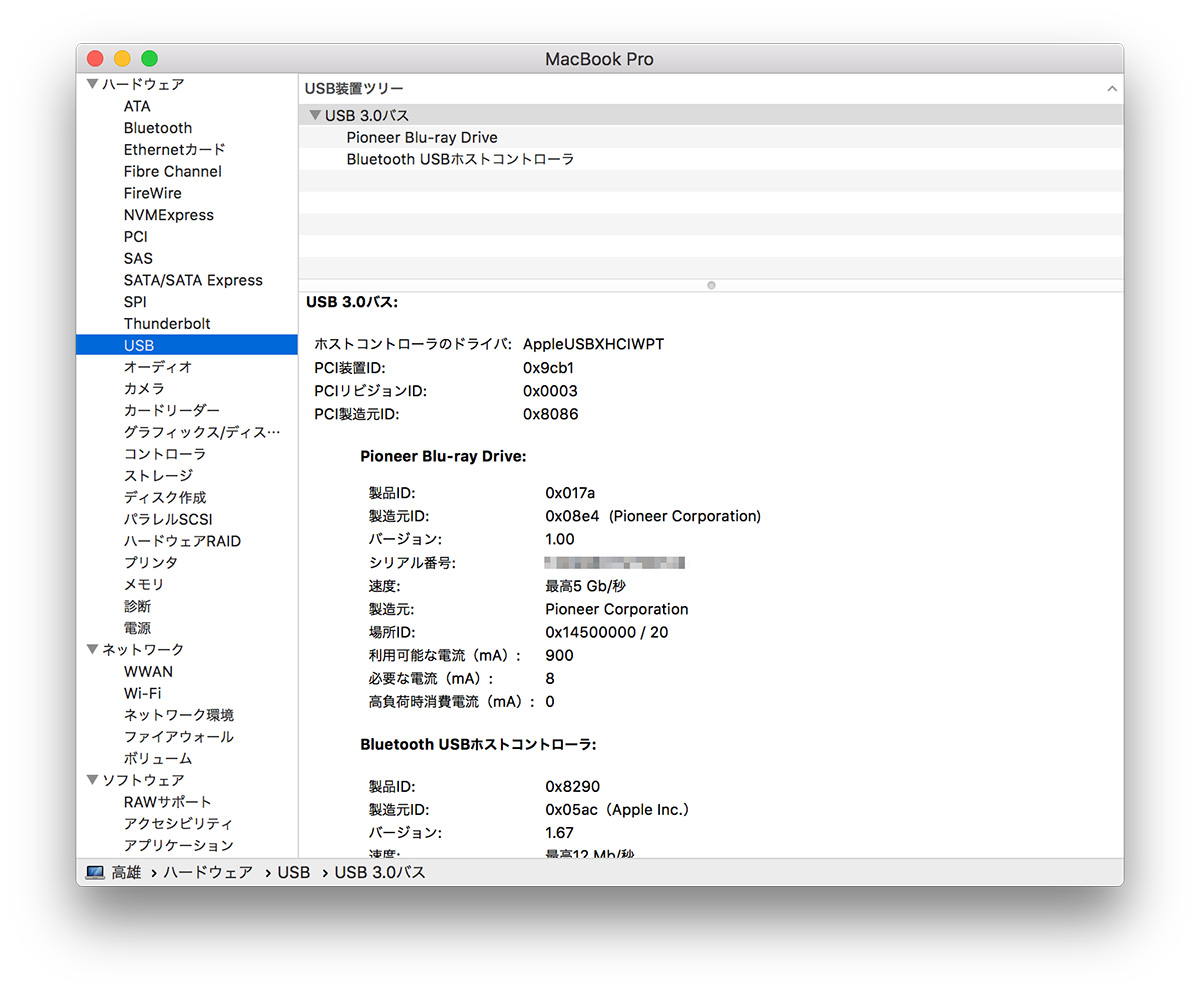
Task: Click USB 3.0バス in the path bar
Action: coord(380,873)
